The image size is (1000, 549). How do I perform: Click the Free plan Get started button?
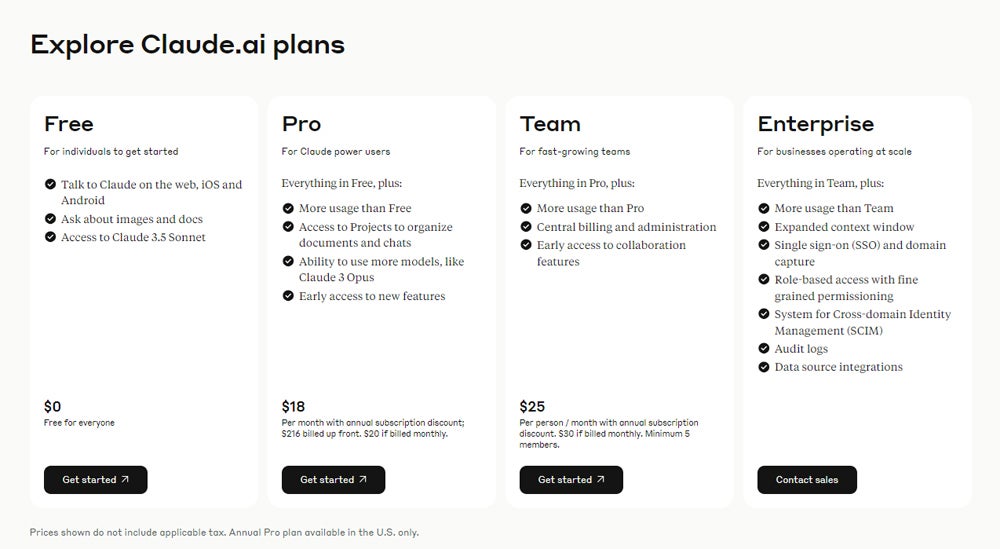[95, 480]
